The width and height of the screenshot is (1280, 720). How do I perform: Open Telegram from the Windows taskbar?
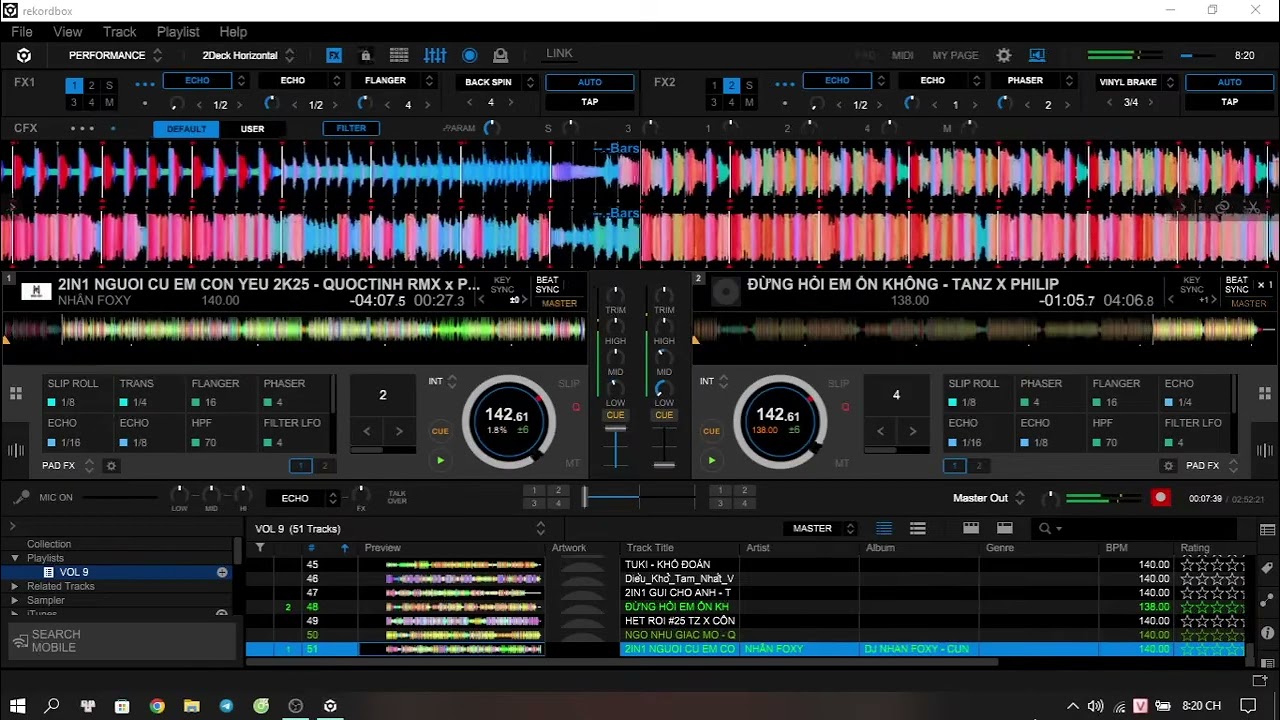coord(226,706)
